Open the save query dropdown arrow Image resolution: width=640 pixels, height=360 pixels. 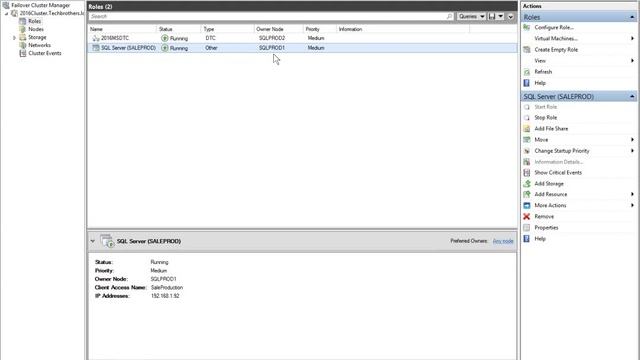(500, 16)
